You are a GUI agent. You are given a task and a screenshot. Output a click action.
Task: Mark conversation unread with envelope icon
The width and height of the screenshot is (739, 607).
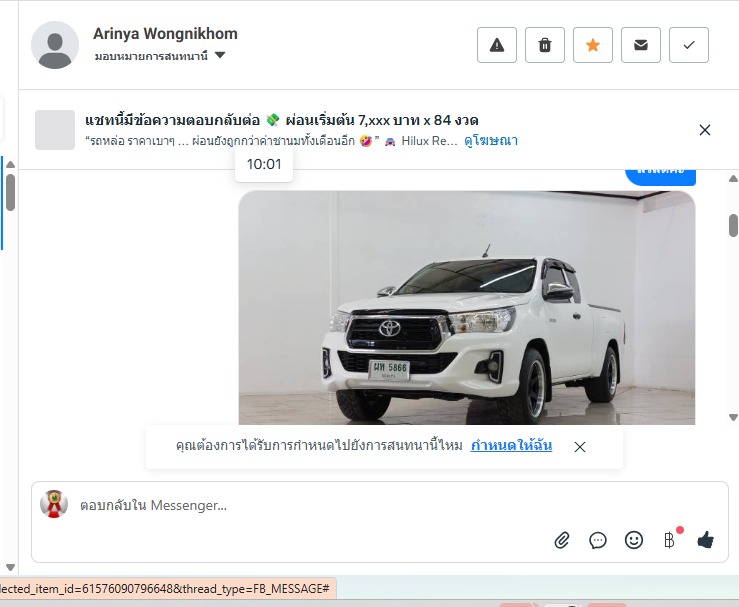point(641,45)
